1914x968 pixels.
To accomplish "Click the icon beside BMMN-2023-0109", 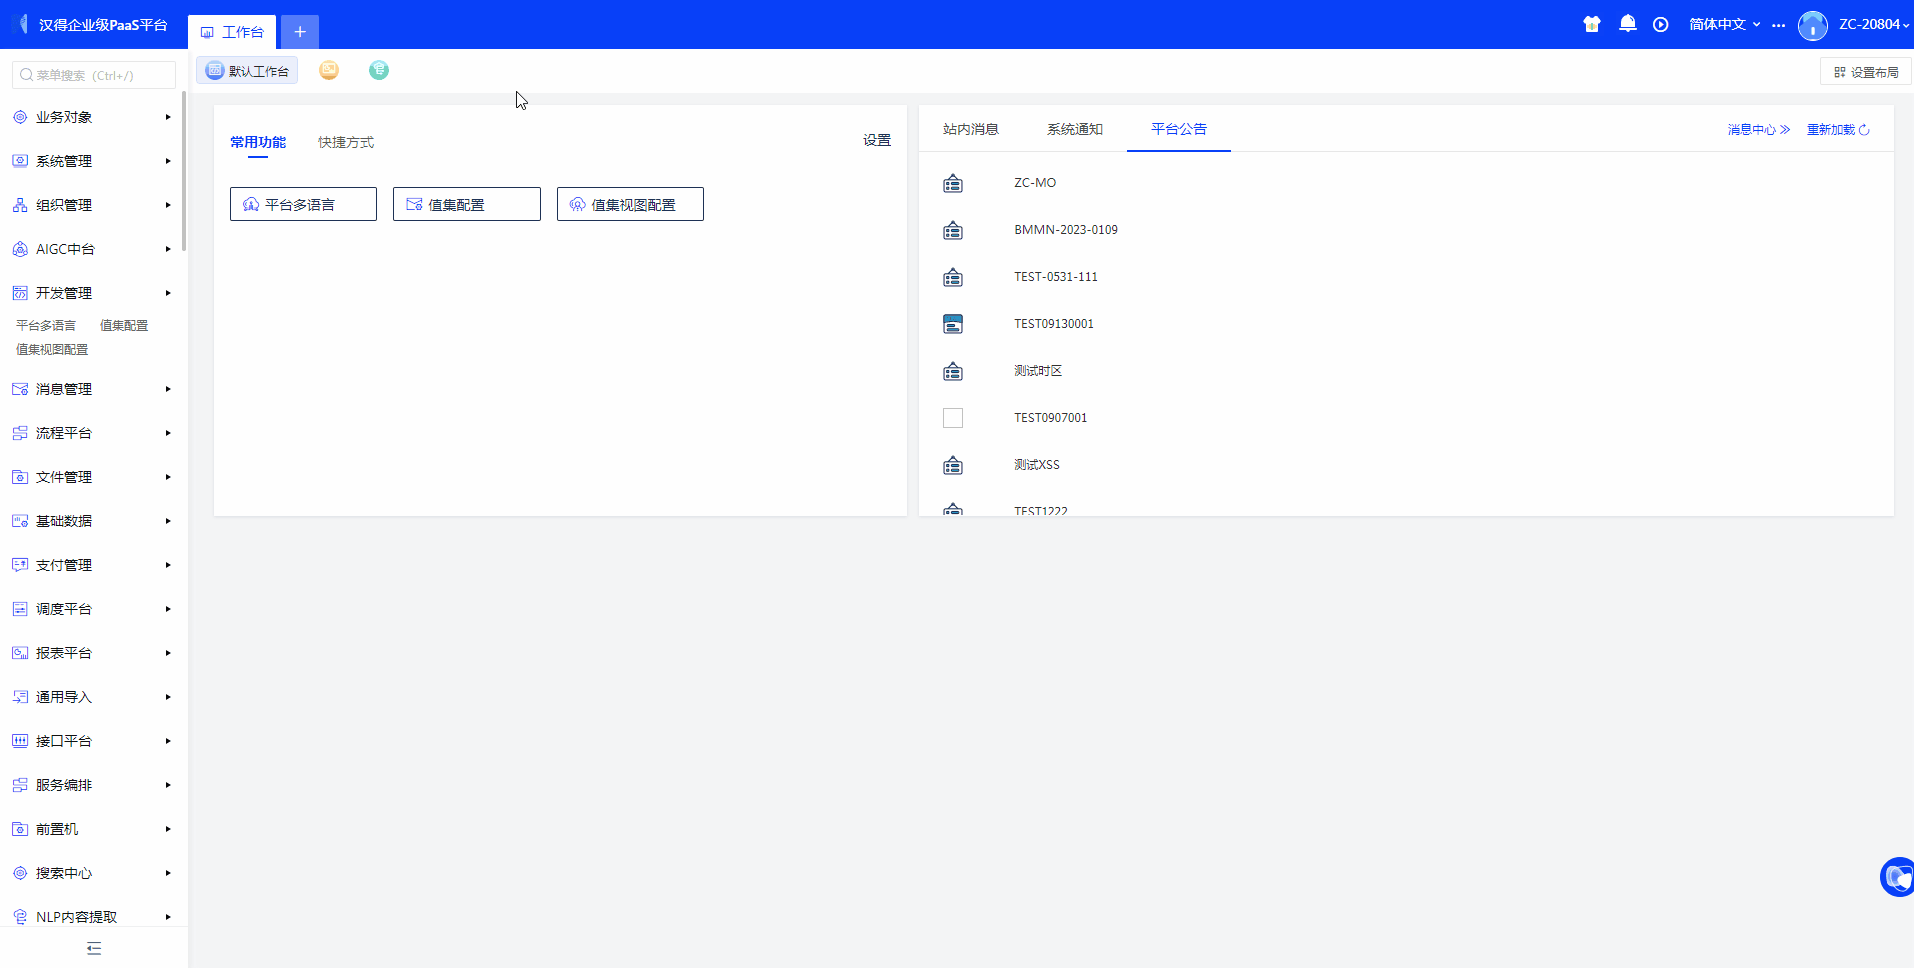I will coord(953,230).
